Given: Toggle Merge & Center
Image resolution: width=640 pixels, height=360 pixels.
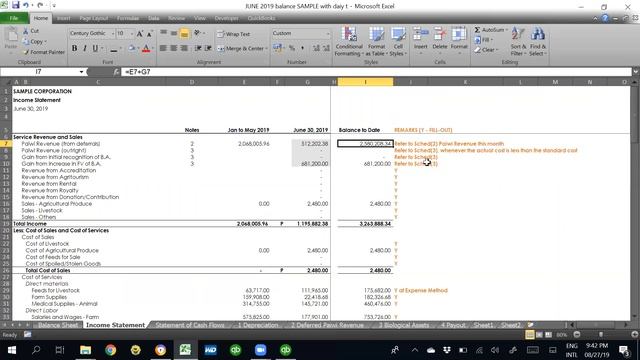Looking at the screenshot, I should tap(240, 49).
